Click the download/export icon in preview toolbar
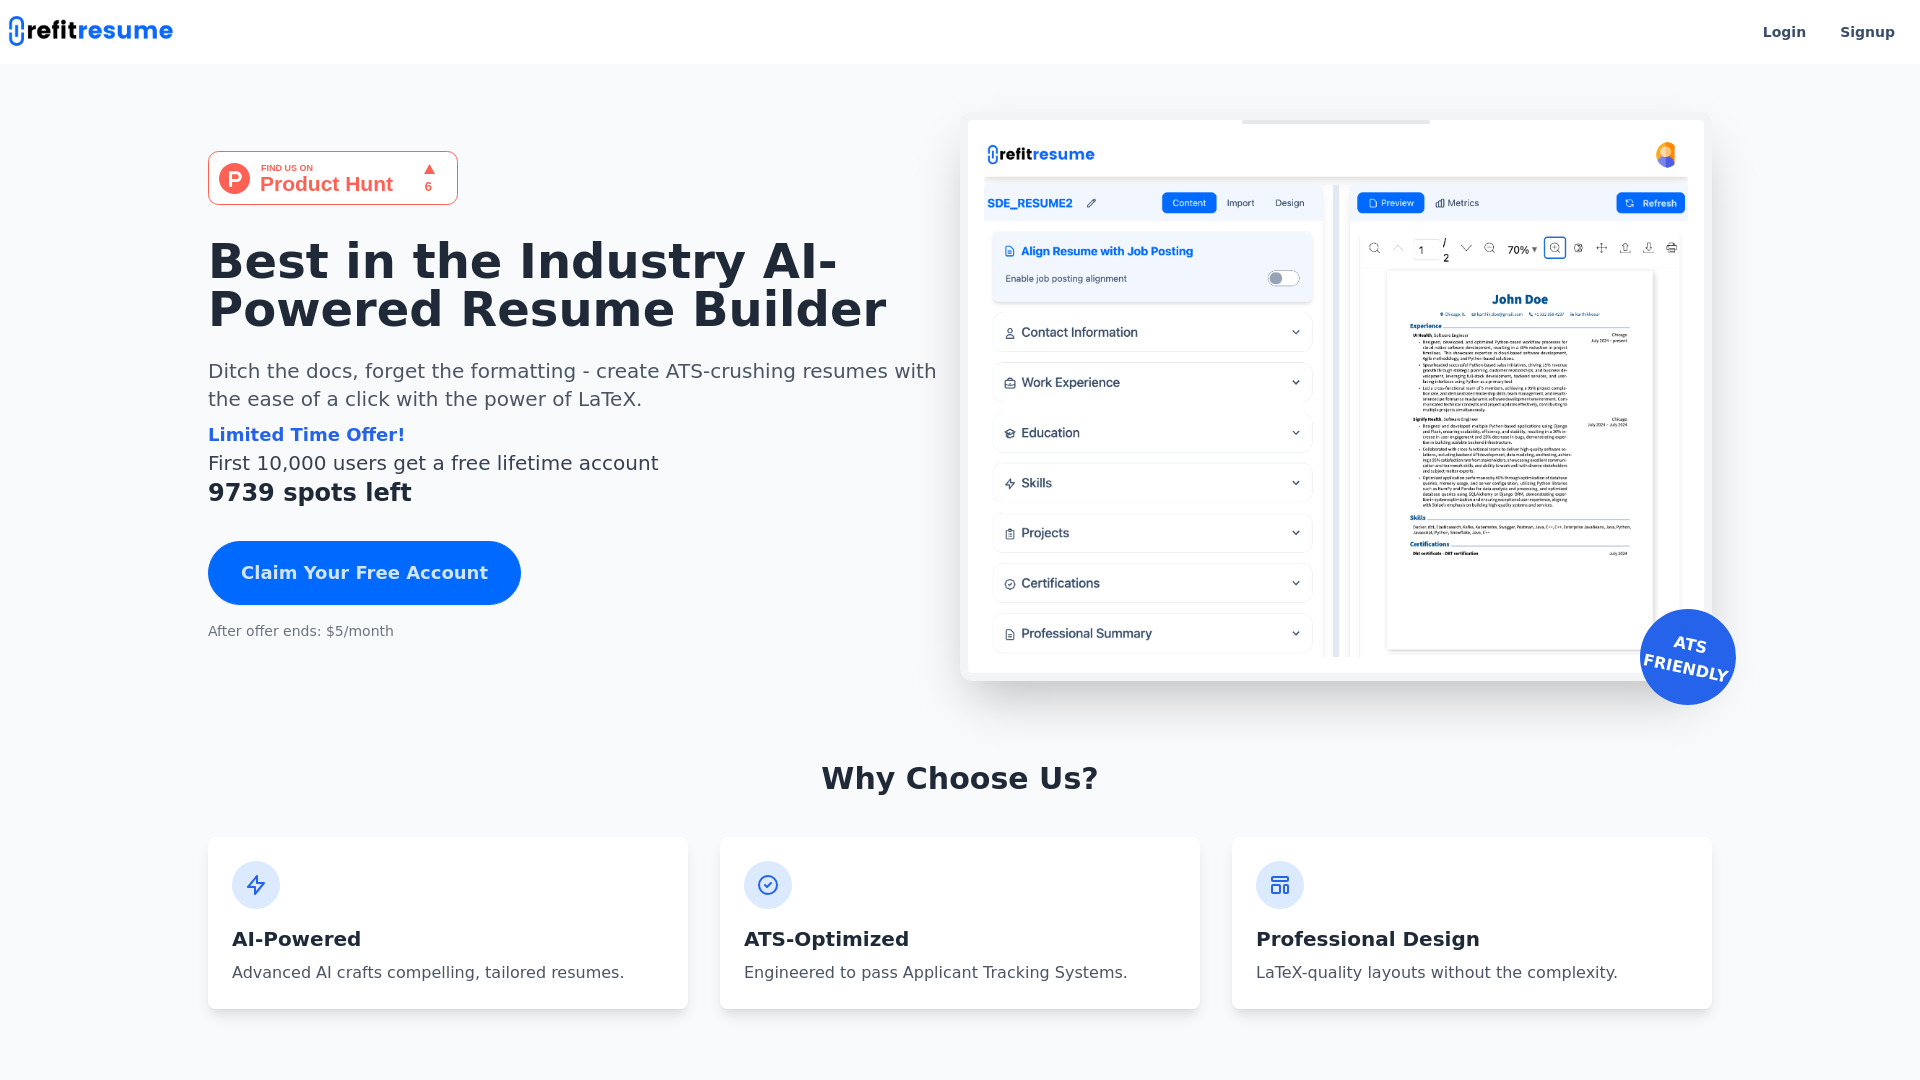1920x1080 pixels. (x=1647, y=249)
